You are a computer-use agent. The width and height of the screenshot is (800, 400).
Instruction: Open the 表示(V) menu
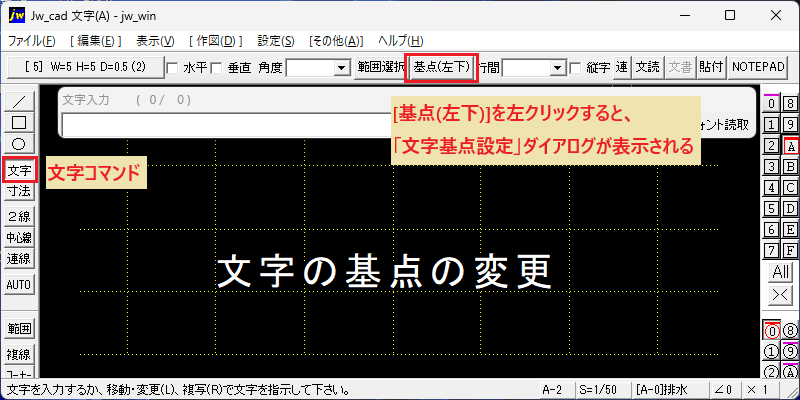tap(156, 41)
